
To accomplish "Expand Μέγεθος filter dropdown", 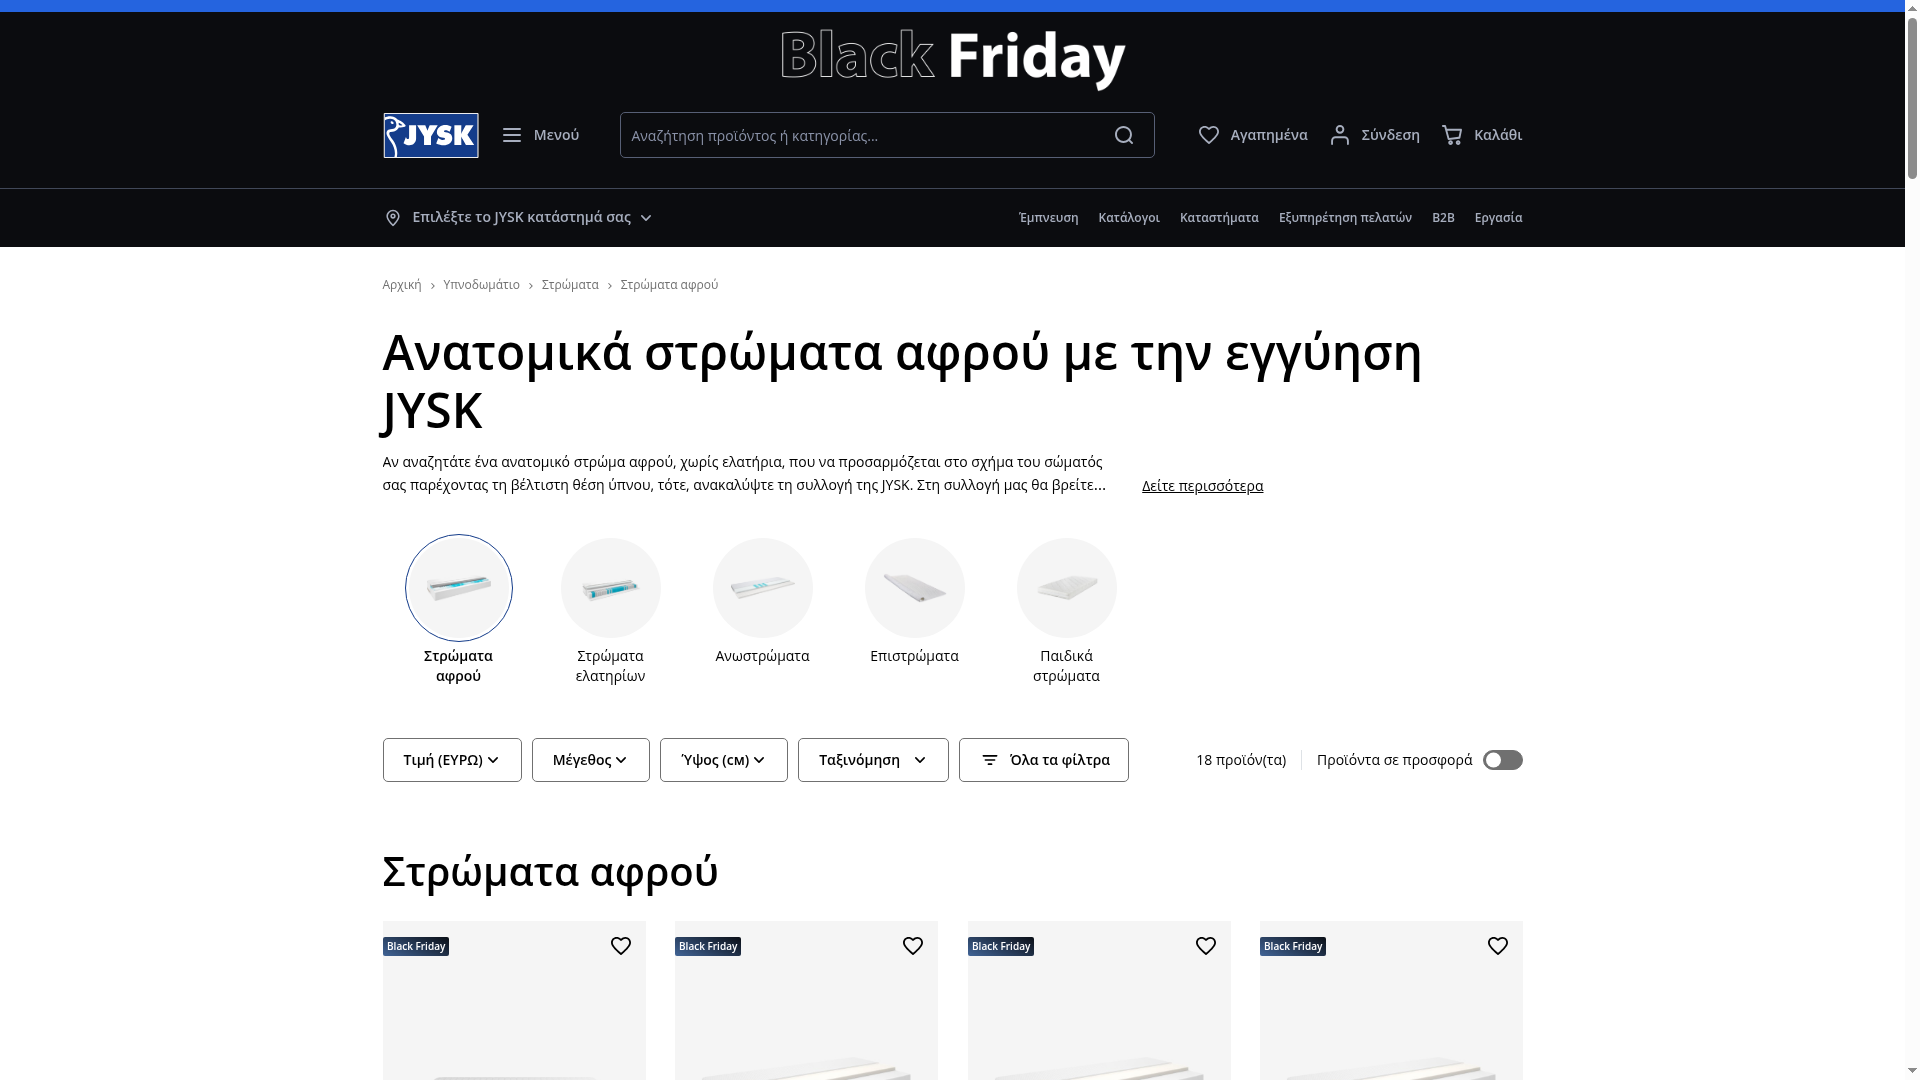I will pyautogui.click(x=591, y=760).
